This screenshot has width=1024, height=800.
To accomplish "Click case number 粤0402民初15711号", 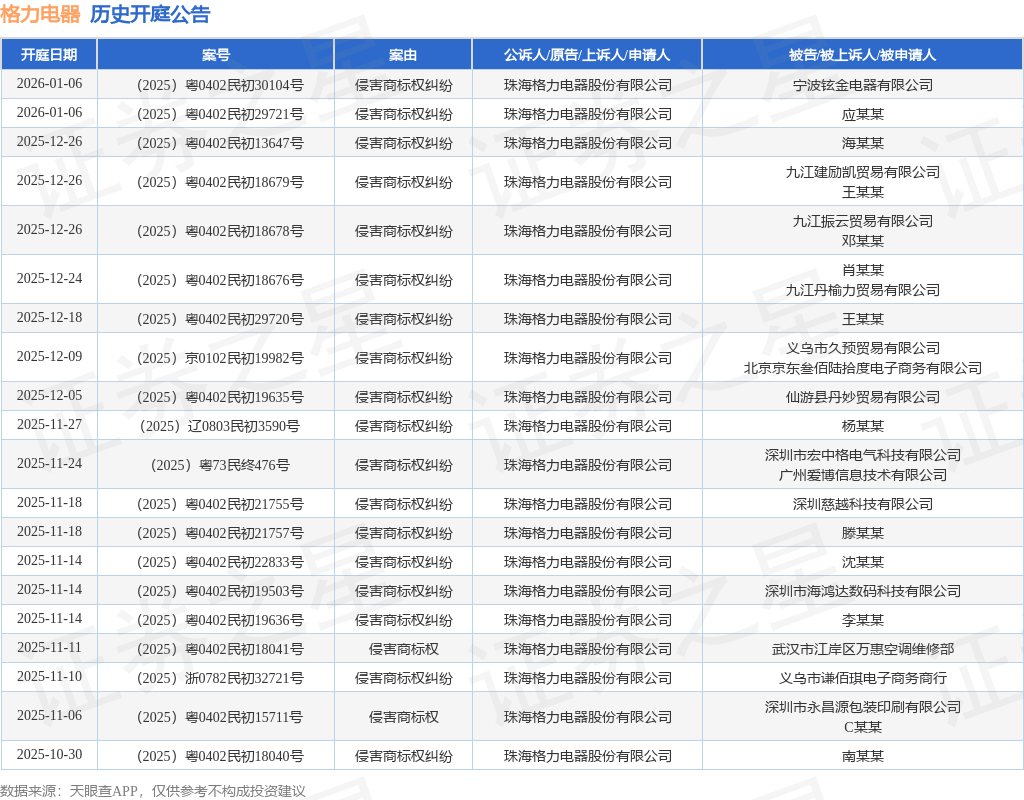I will 244,717.
